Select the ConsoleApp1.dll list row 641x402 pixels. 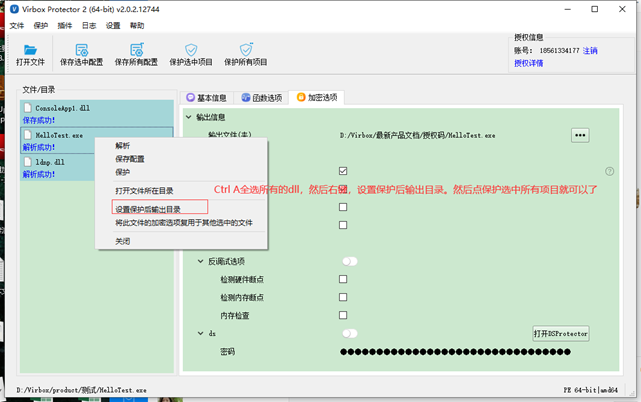click(97, 113)
